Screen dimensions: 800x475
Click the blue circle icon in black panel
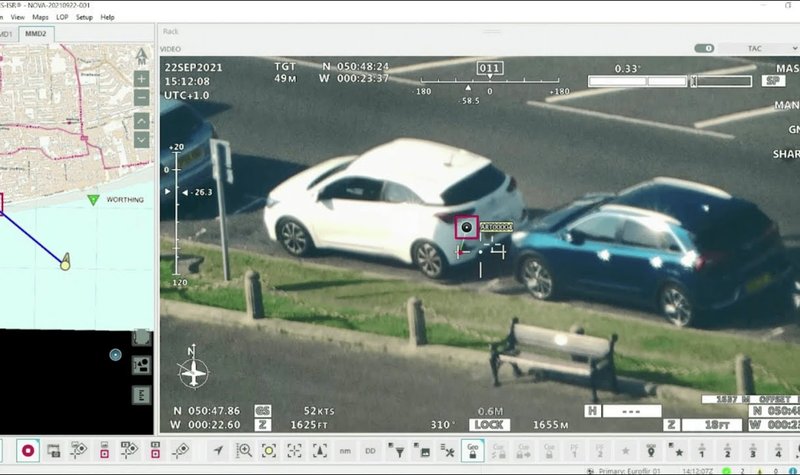click(115, 355)
